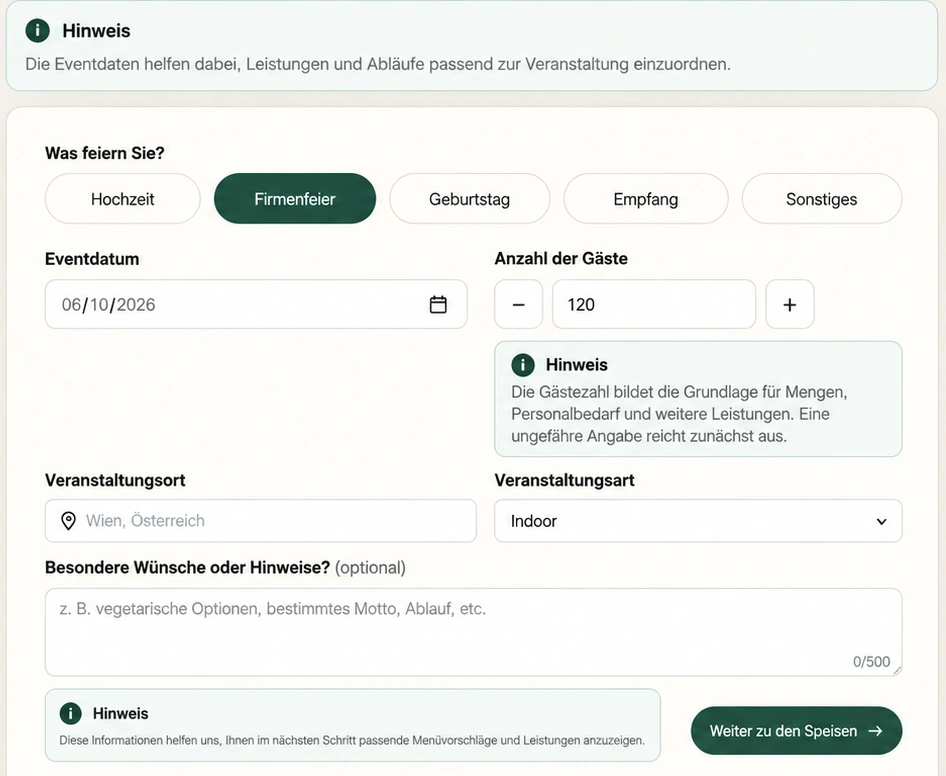Screen dimensions: 946x776
Task: Open the Veranstaltungsart dropdown showing Indoor
Action: [698, 521]
